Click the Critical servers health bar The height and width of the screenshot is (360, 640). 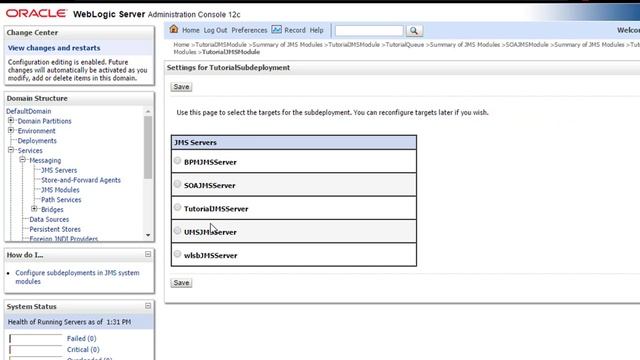click(x=36, y=349)
